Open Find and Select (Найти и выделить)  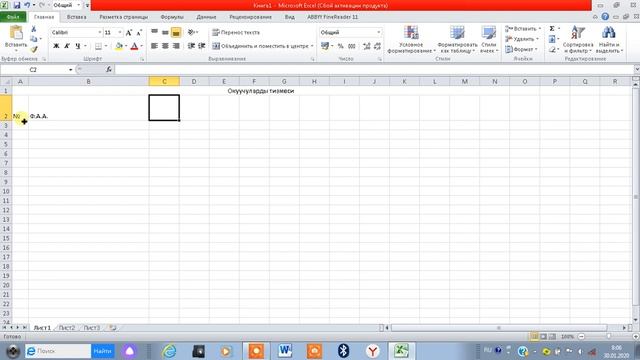[609, 39]
